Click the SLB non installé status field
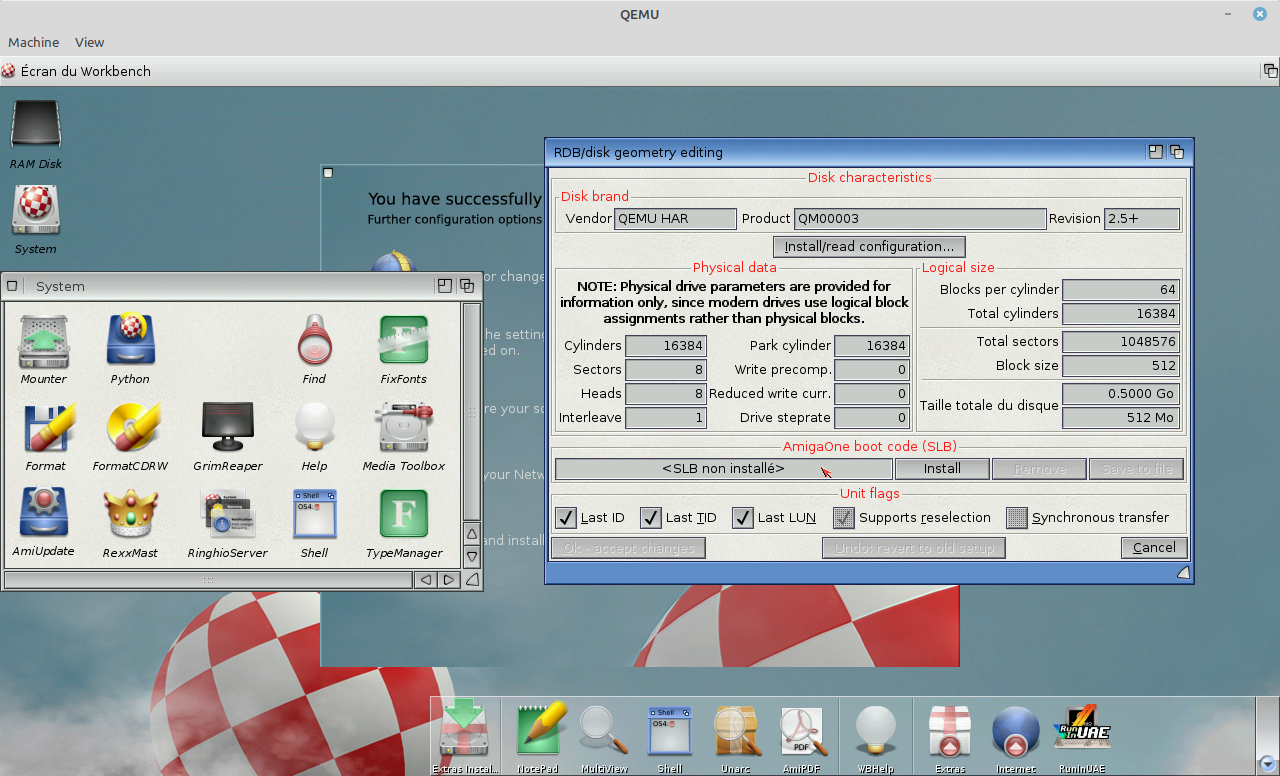The image size is (1280, 776). (723, 468)
